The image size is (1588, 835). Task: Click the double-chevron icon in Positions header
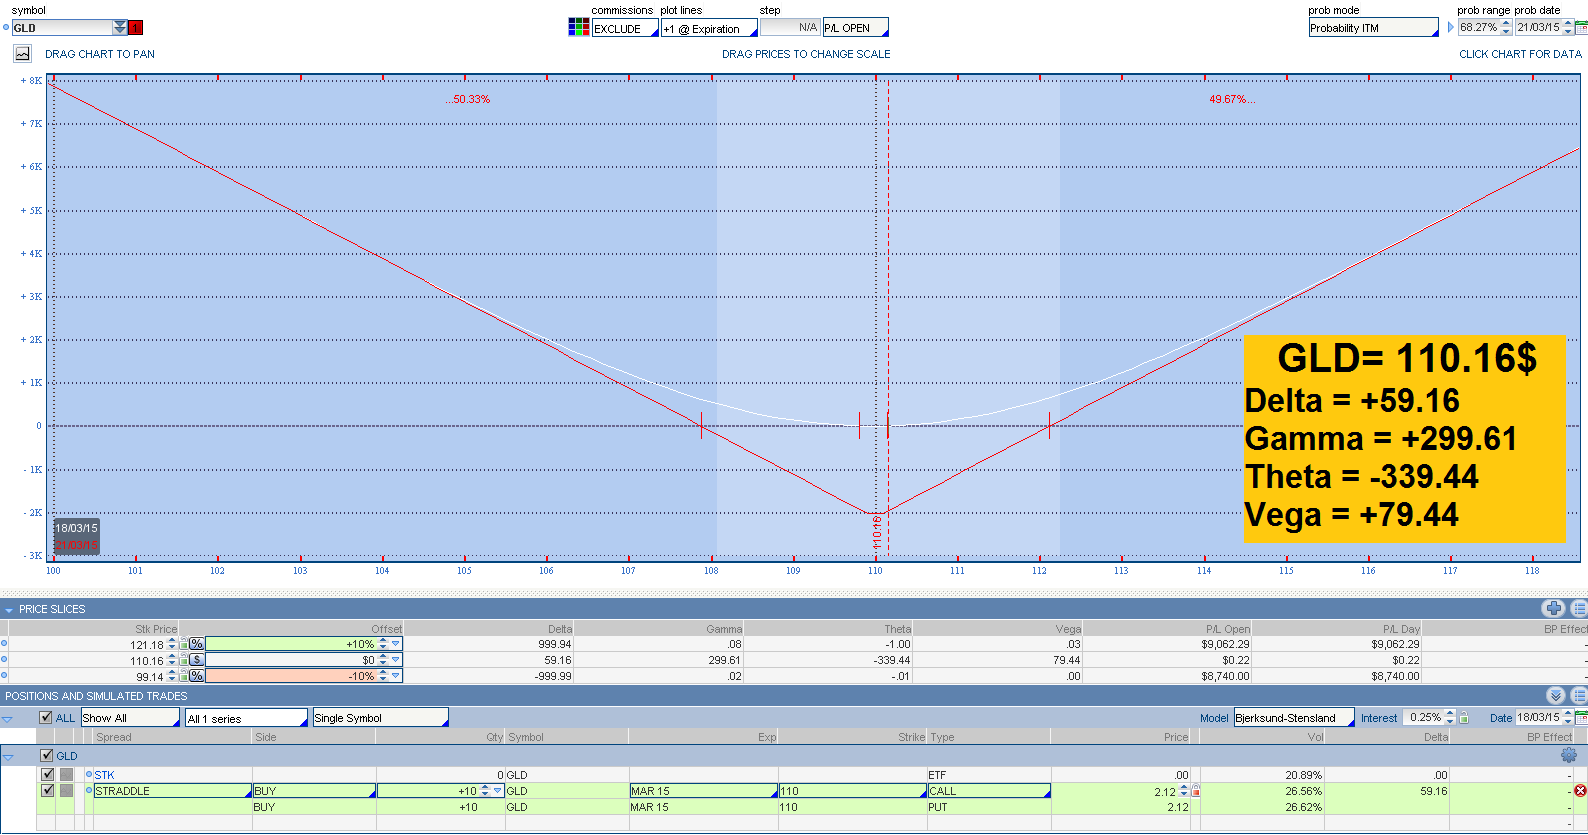point(1555,695)
